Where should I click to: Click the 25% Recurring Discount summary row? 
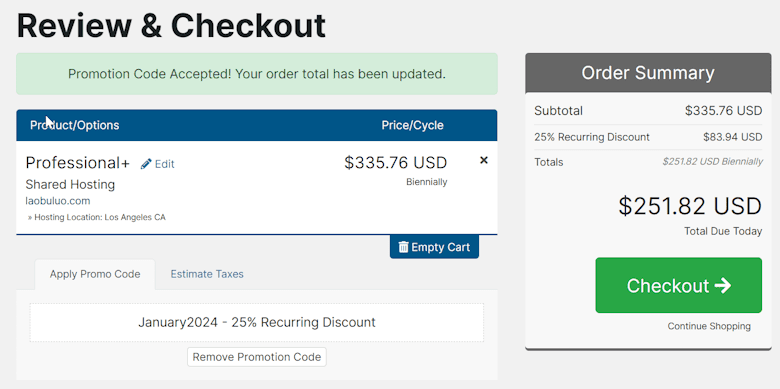pyautogui.click(x=648, y=137)
